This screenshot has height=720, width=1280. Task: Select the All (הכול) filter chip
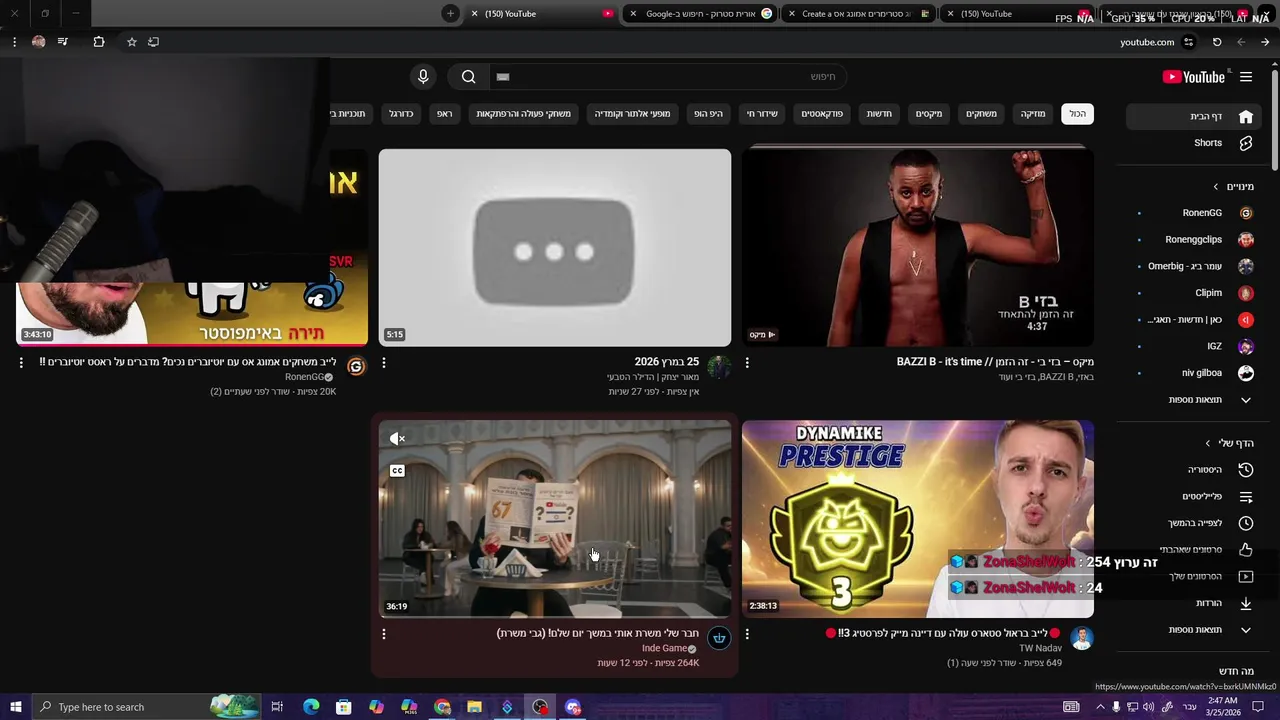pos(1077,114)
